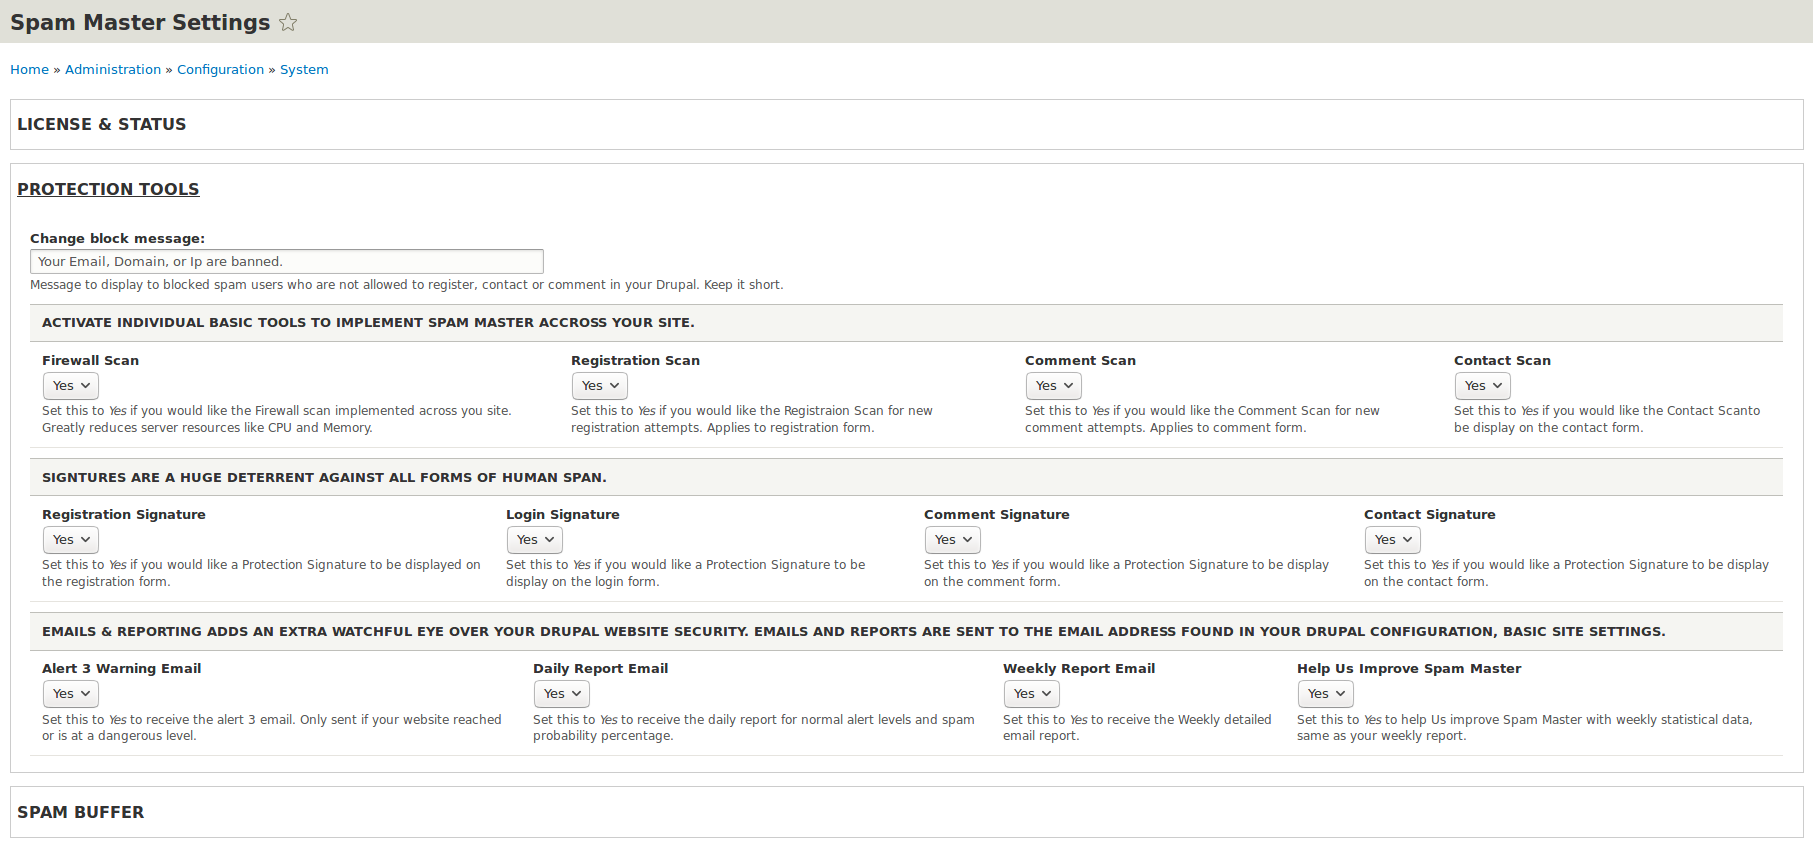
Task: Open Comment Signature dropdown
Action: pyautogui.click(x=953, y=539)
